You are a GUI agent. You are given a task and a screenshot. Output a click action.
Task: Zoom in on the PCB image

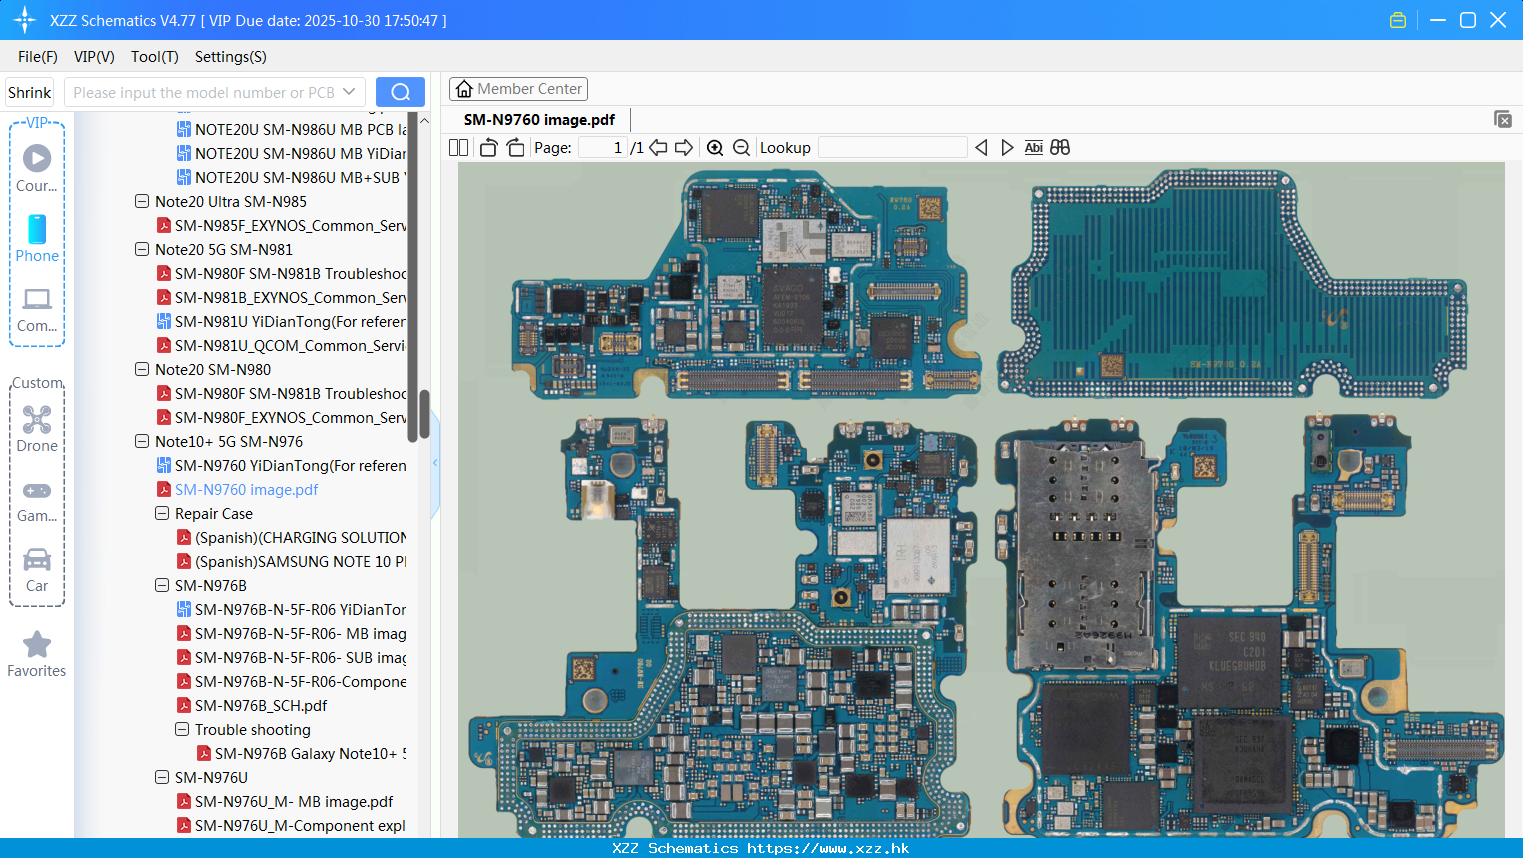coord(715,148)
